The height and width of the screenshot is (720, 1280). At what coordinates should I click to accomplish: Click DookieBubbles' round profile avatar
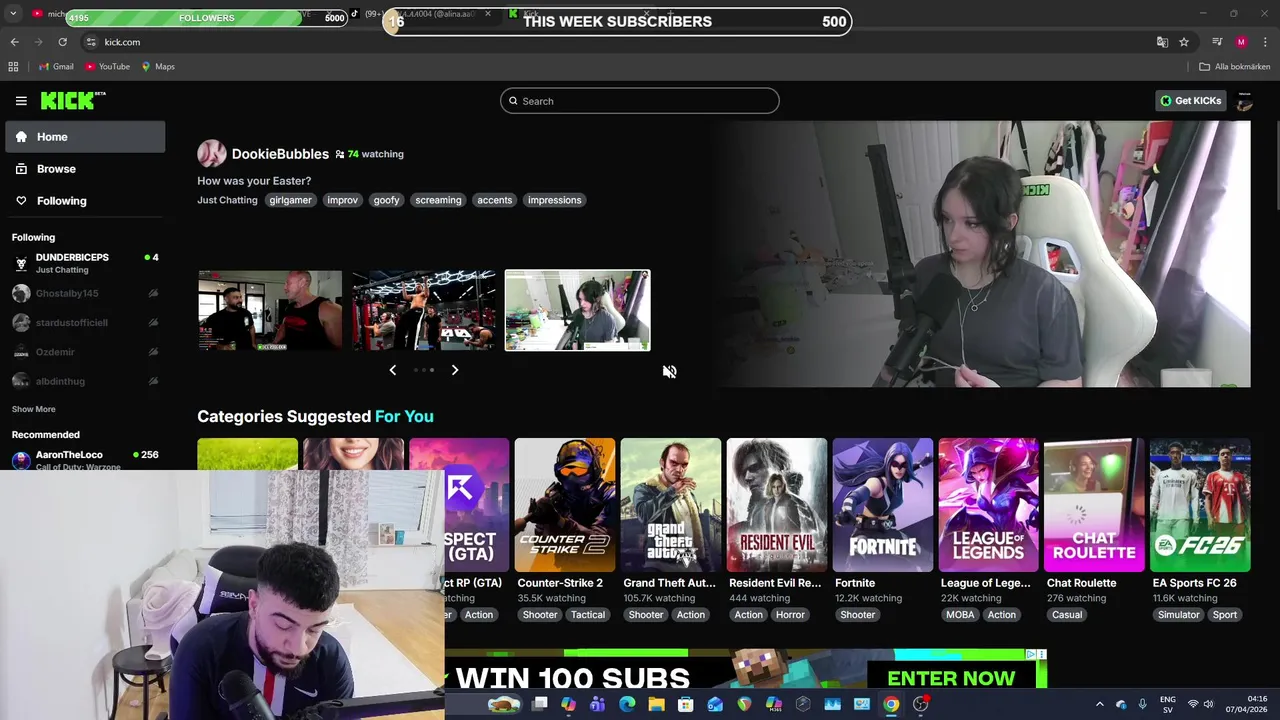[211, 154]
